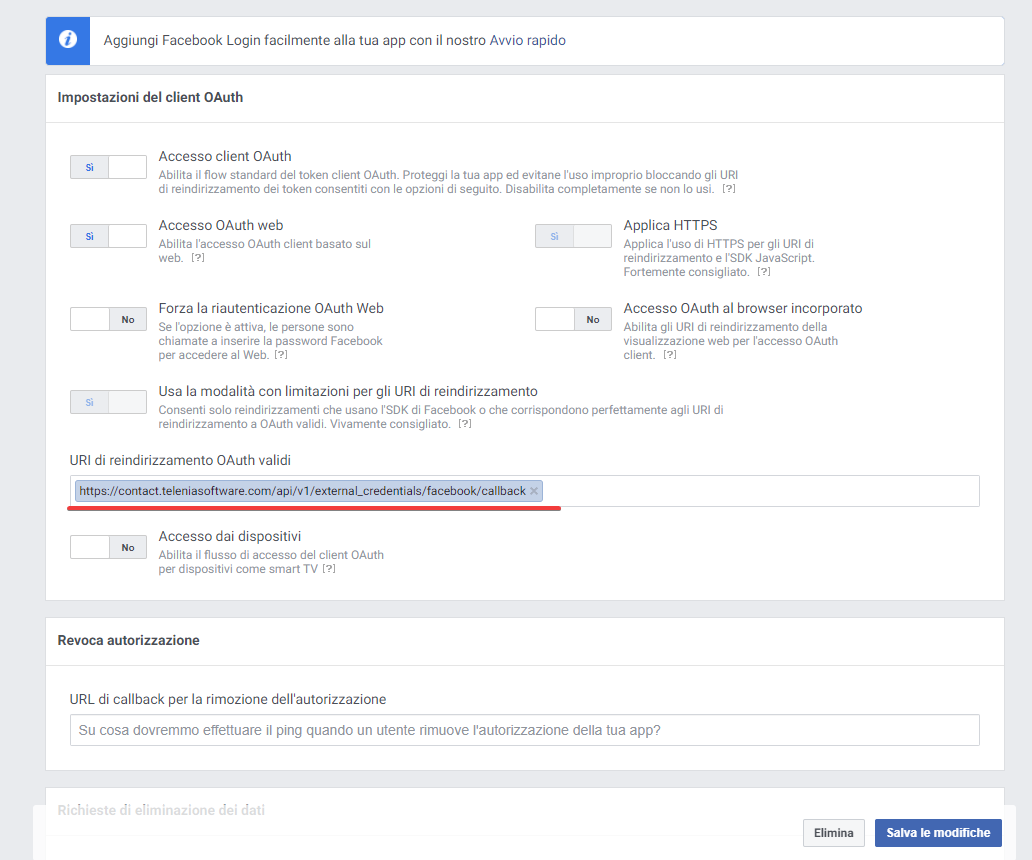The height and width of the screenshot is (860, 1032).
Task: Toggle modalità con limitazioni URI switch
Action: click(x=109, y=402)
